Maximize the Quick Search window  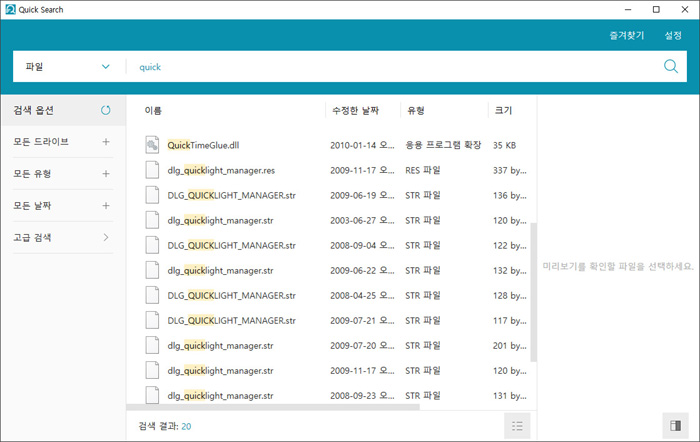(x=656, y=9)
